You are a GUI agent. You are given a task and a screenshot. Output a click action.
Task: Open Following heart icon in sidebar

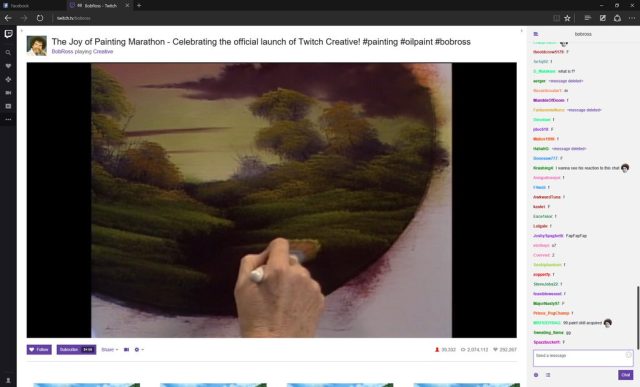(x=8, y=66)
